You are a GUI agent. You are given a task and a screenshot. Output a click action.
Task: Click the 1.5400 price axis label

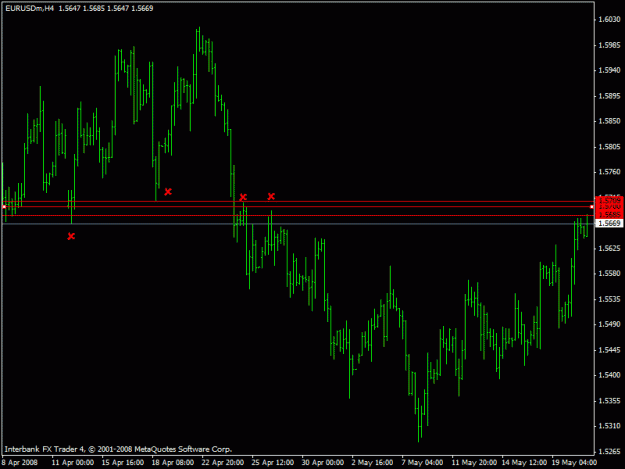pyautogui.click(x=609, y=375)
